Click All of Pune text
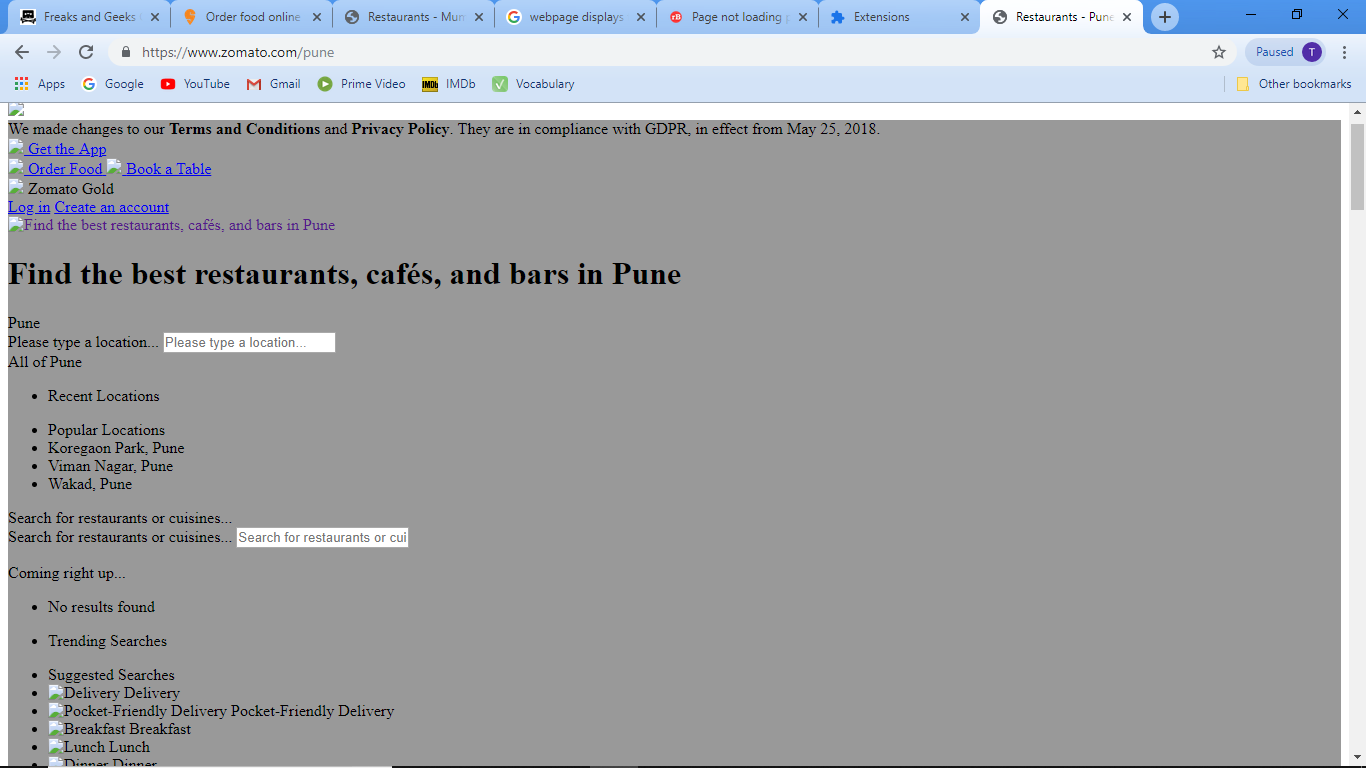 [45, 362]
